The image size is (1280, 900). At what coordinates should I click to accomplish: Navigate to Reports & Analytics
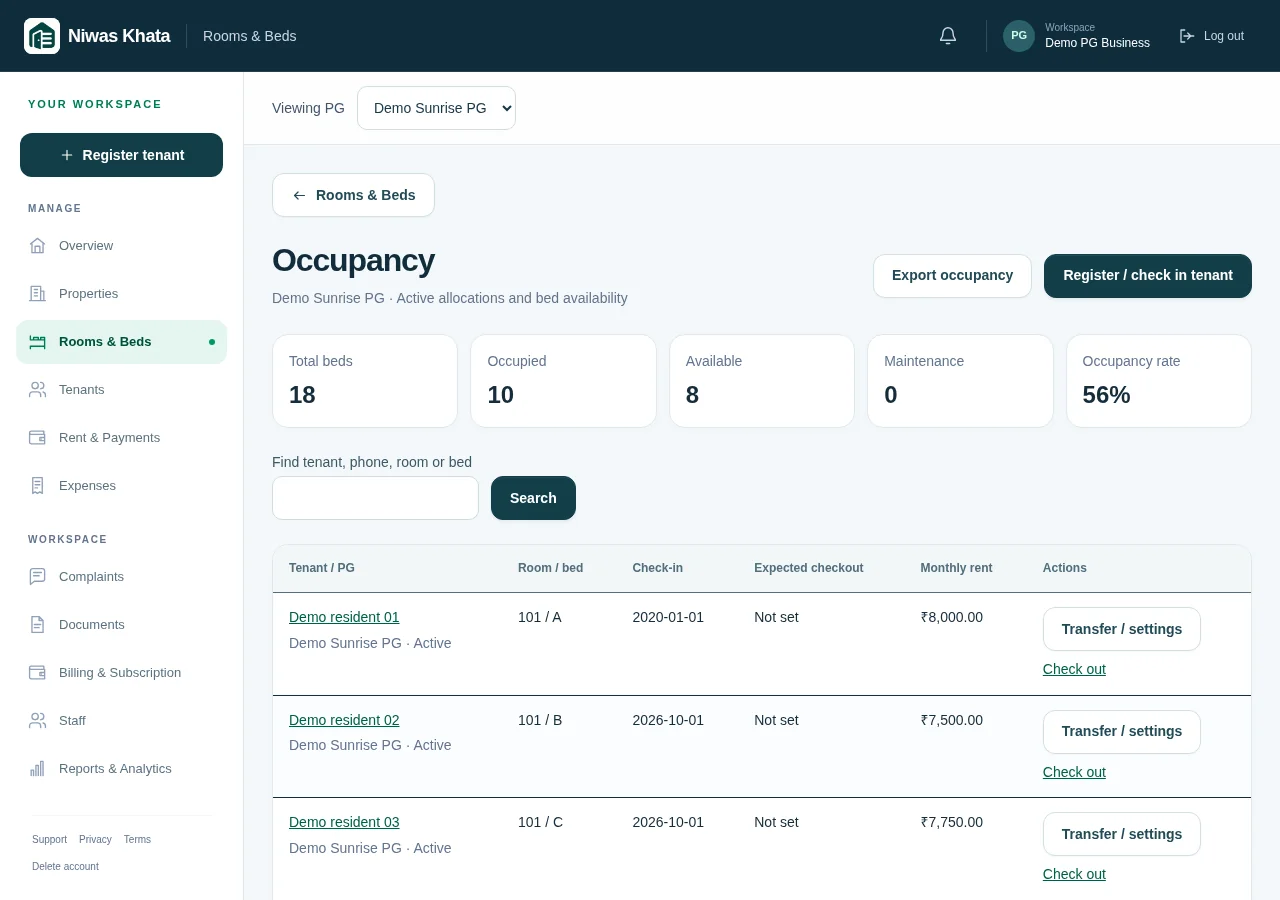(121, 768)
